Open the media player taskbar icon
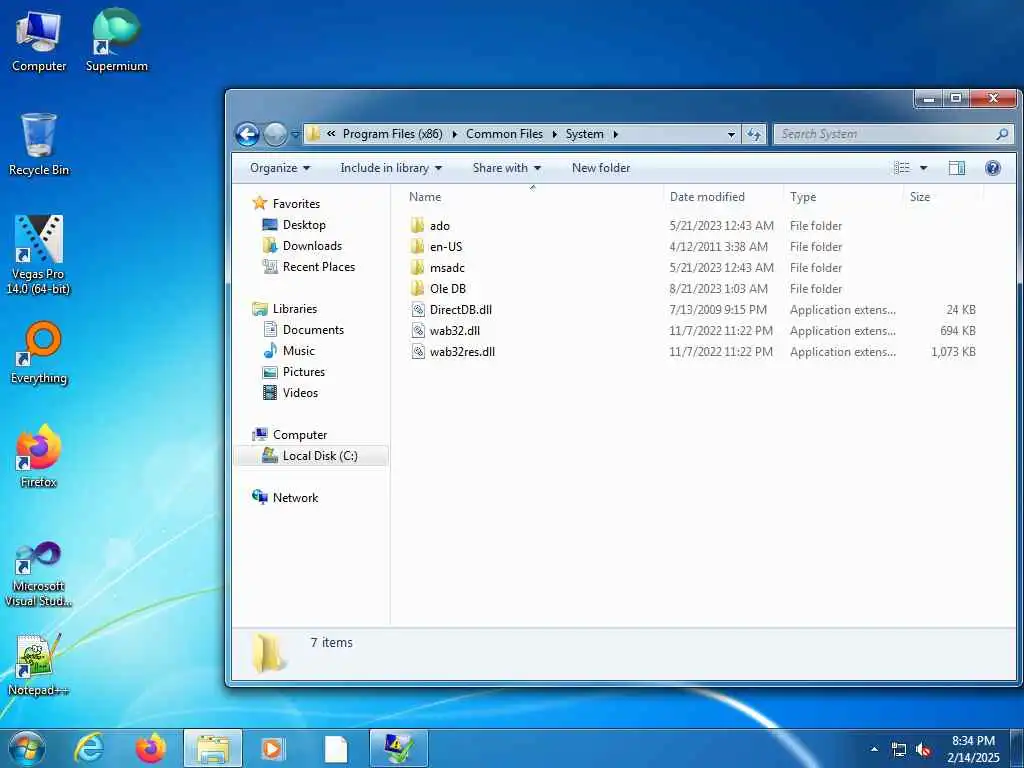The height and width of the screenshot is (768, 1024). point(272,748)
